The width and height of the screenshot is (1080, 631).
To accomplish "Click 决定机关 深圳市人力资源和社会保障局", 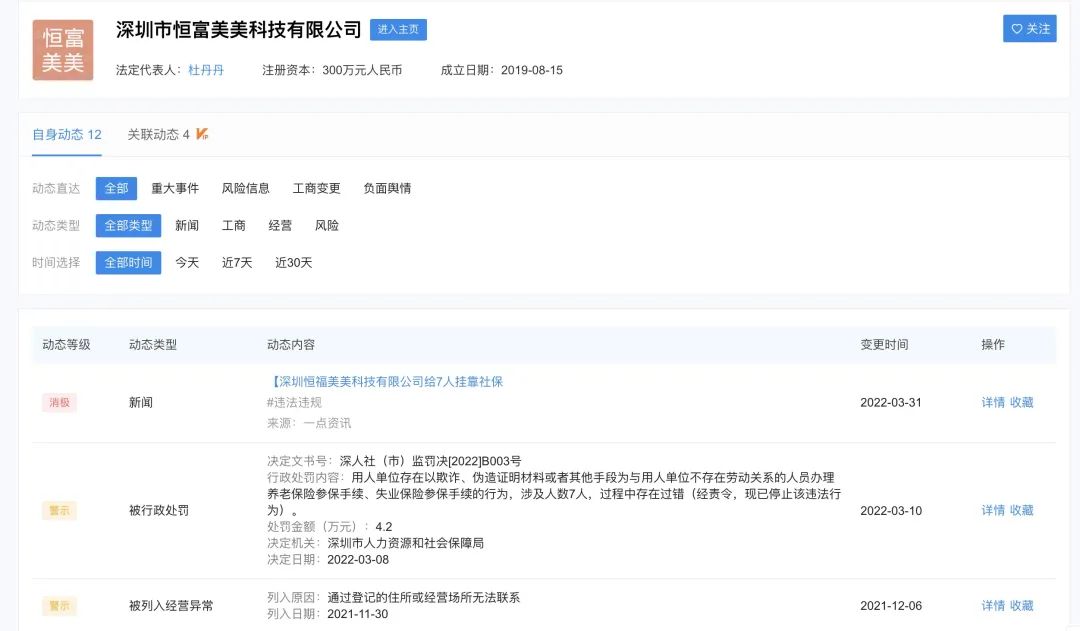I will point(375,543).
